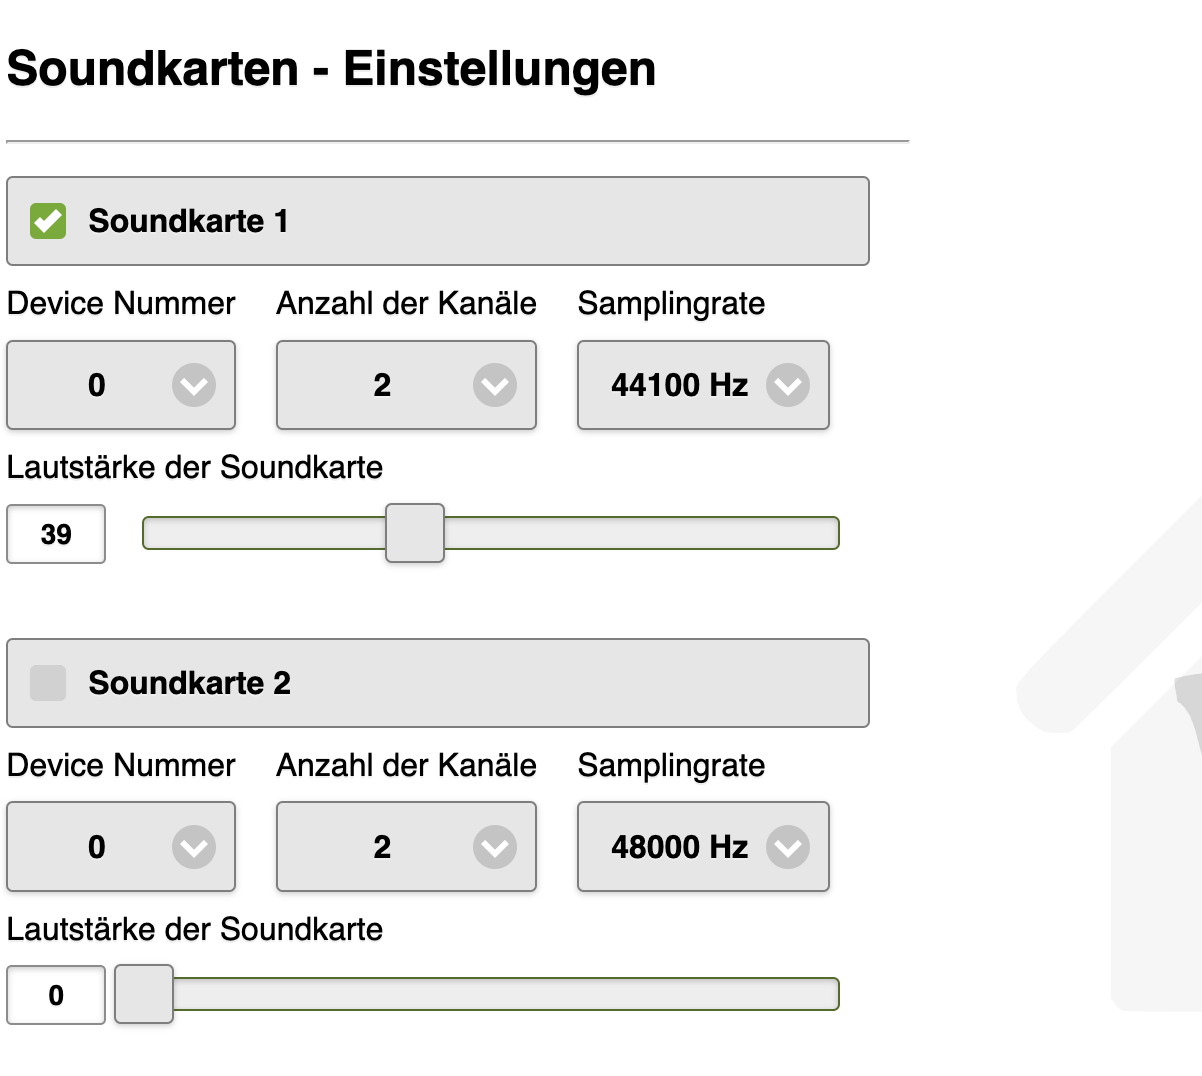The image size is (1202, 1076).
Task: Open Soundkarte 2 Device Nummer dropdown
Action: [121, 847]
